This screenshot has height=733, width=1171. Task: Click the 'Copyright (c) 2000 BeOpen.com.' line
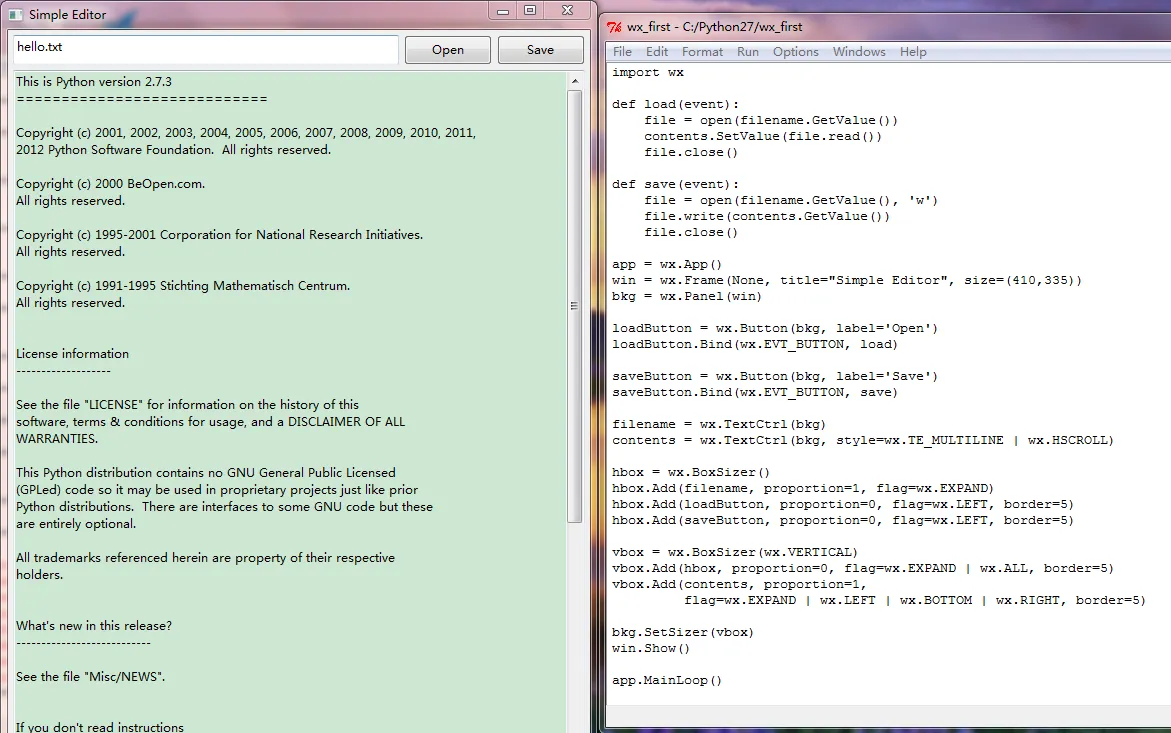pos(110,184)
